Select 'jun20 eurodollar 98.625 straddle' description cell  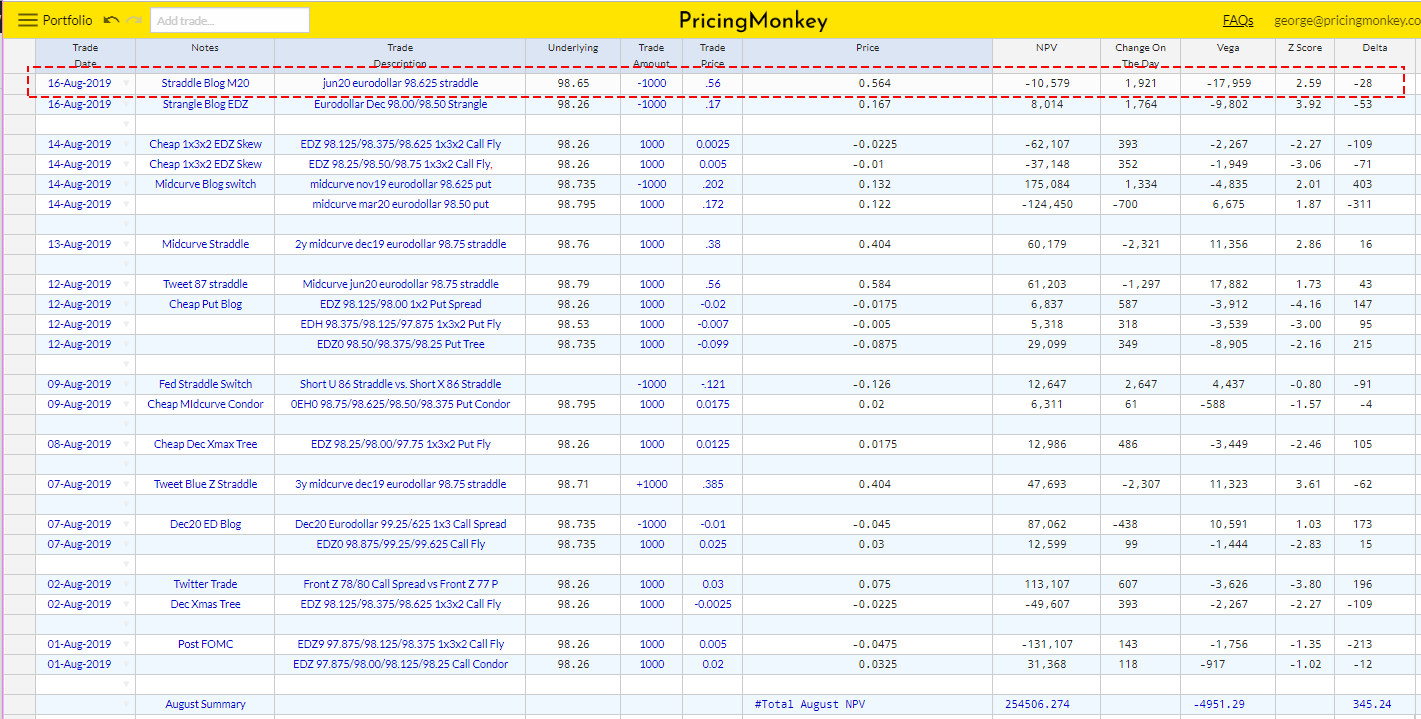(x=400, y=83)
